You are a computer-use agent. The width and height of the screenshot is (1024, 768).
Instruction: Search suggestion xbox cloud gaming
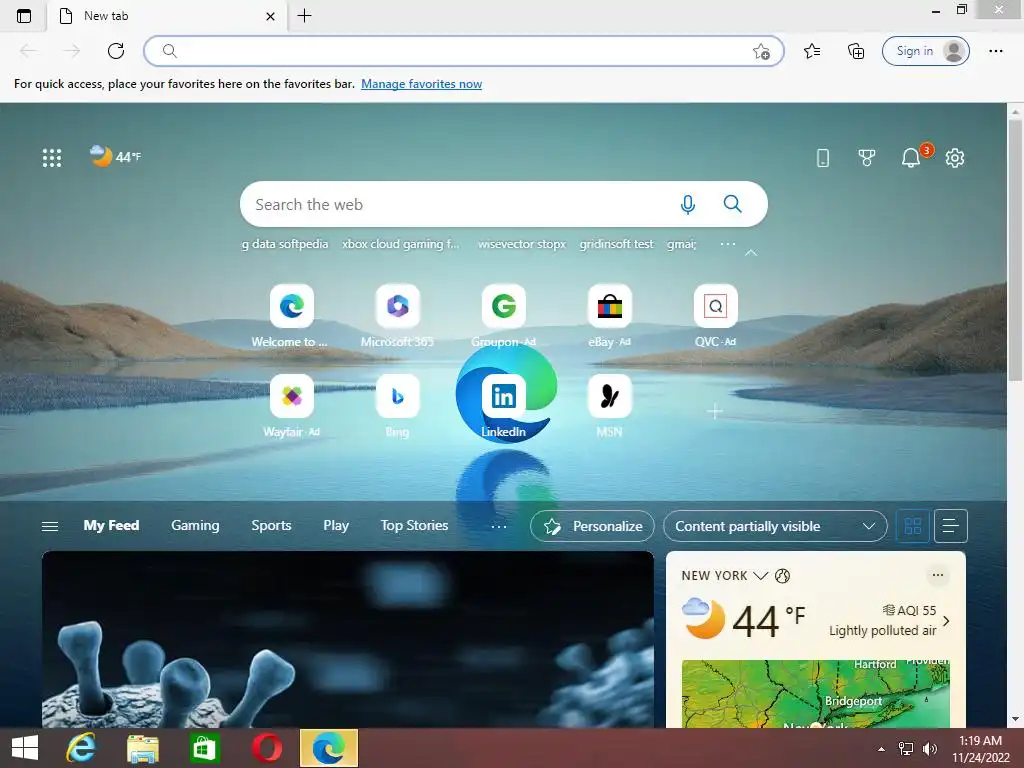click(x=401, y=244)
